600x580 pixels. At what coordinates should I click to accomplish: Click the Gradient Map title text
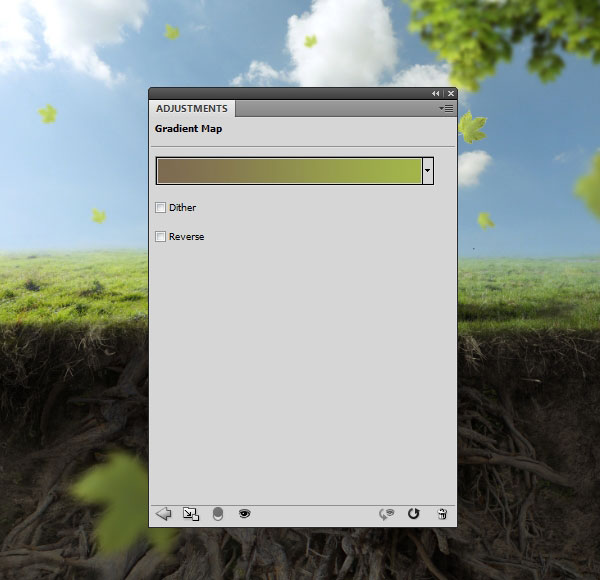coord(188,129)
